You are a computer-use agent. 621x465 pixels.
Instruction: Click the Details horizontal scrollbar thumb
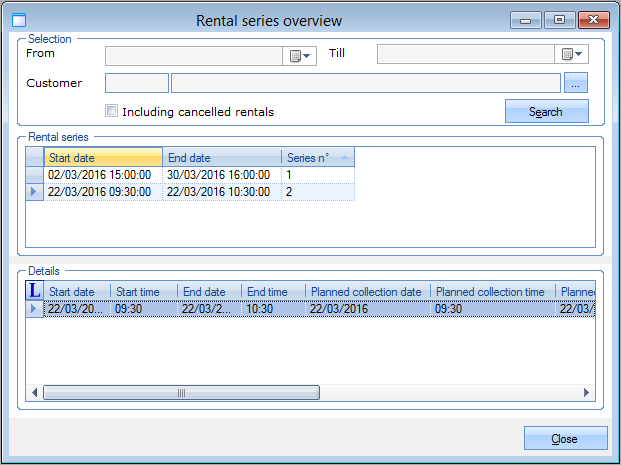click(x=180, y=393)
